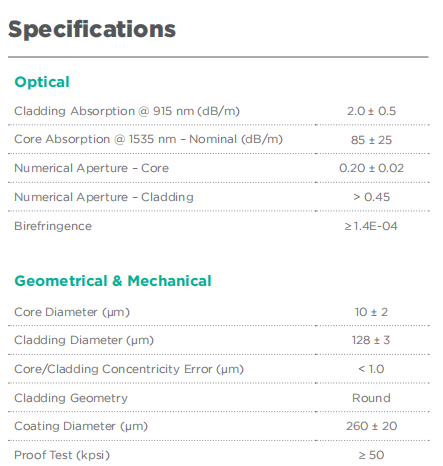The image size is (443, 466).
Task: Select the 0.20 ± 0.02 value
Action: [371, 168]
